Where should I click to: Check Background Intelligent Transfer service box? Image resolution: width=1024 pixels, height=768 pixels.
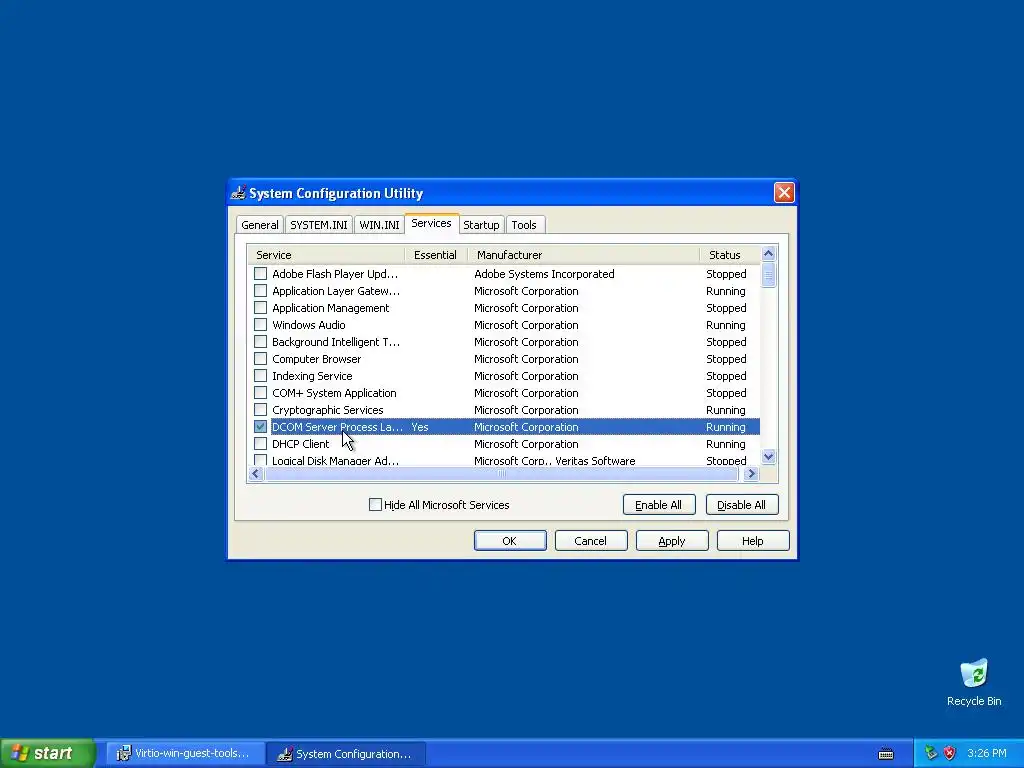click(261, 342)
